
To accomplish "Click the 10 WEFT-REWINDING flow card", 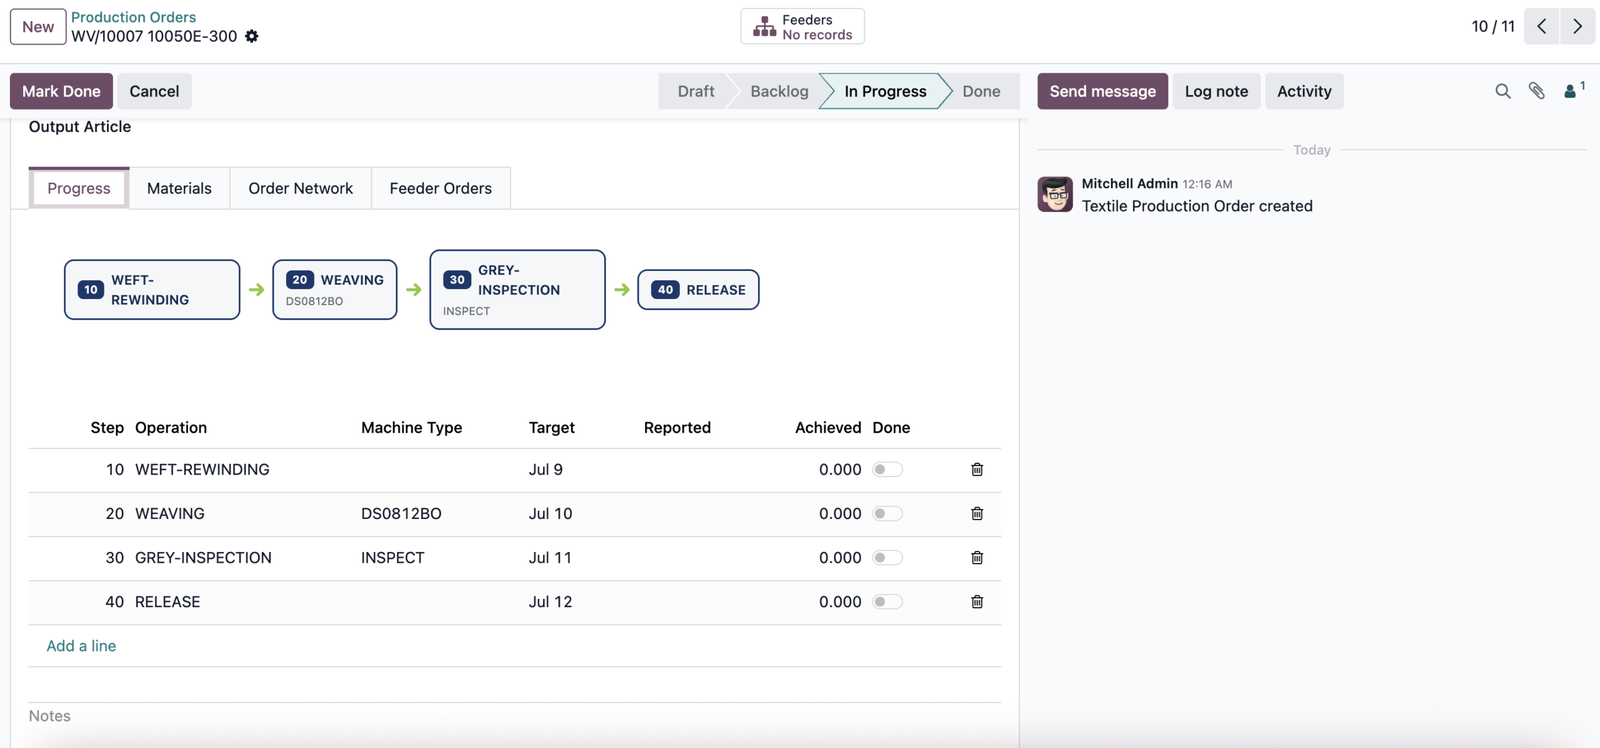I will tap(152, 290).
